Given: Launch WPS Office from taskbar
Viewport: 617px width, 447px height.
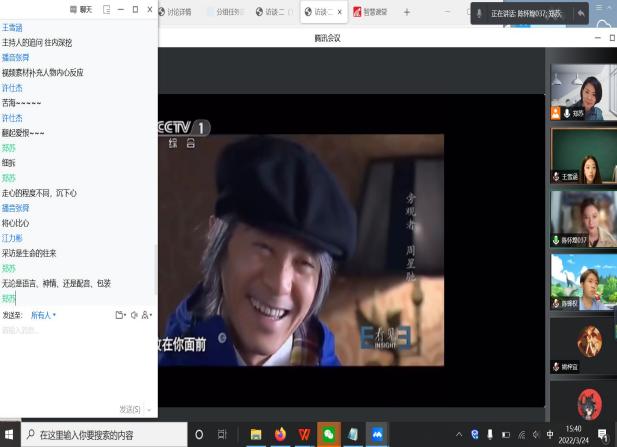Looking at the screenshot, I should pos(304,434).
